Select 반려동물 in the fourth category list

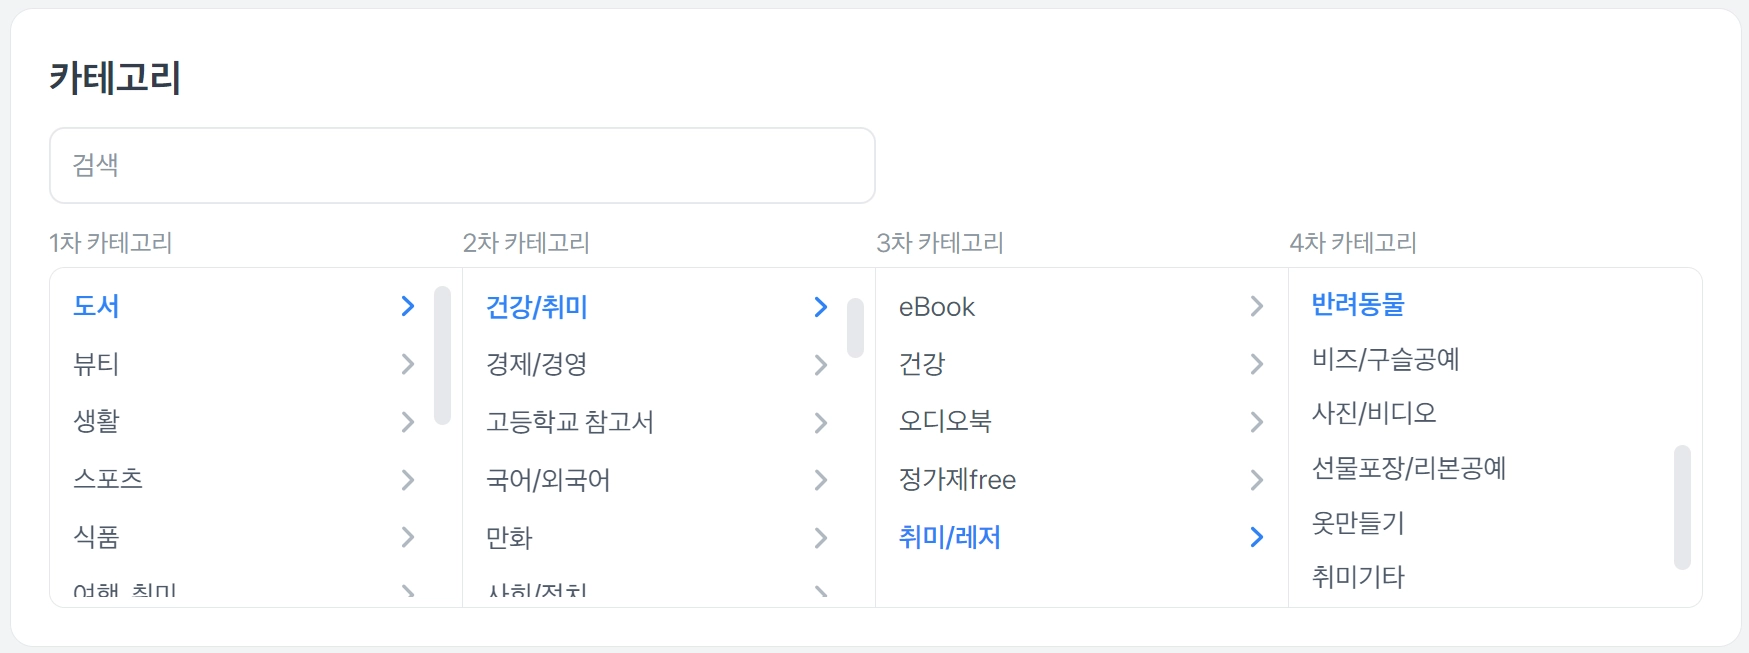[x=1358, y=304]
